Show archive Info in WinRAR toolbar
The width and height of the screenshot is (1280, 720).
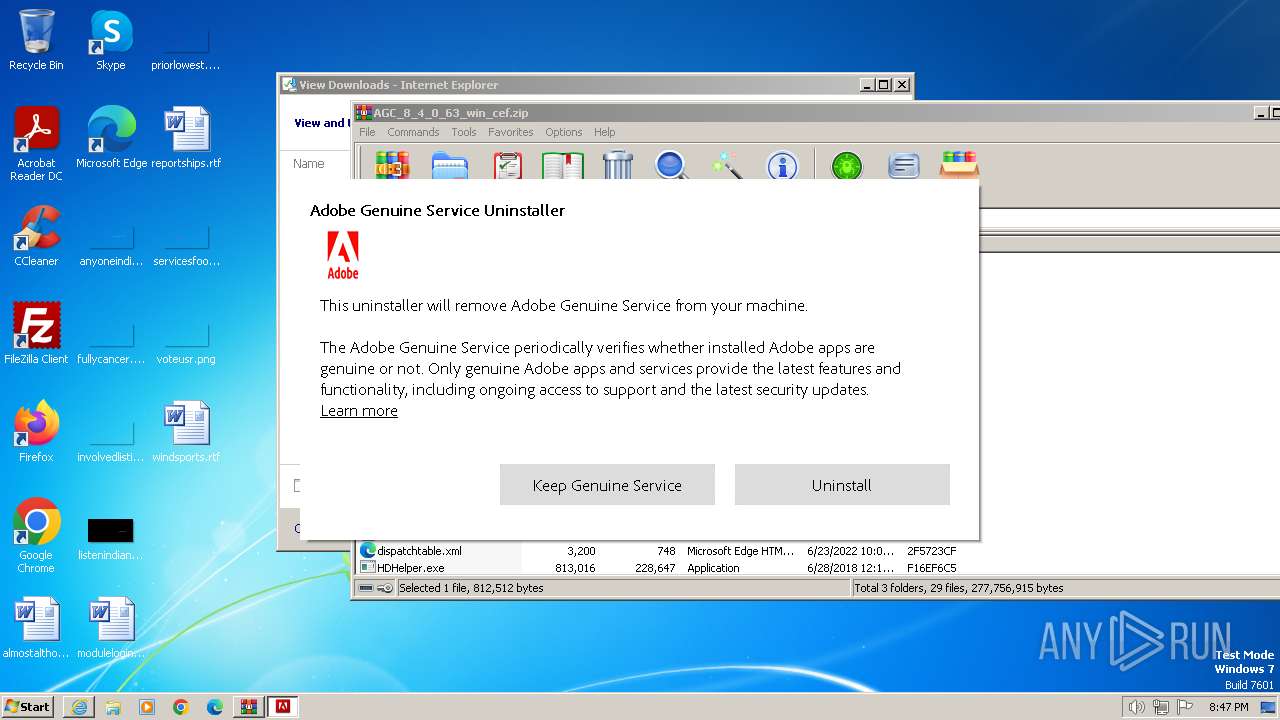(782, 165)
